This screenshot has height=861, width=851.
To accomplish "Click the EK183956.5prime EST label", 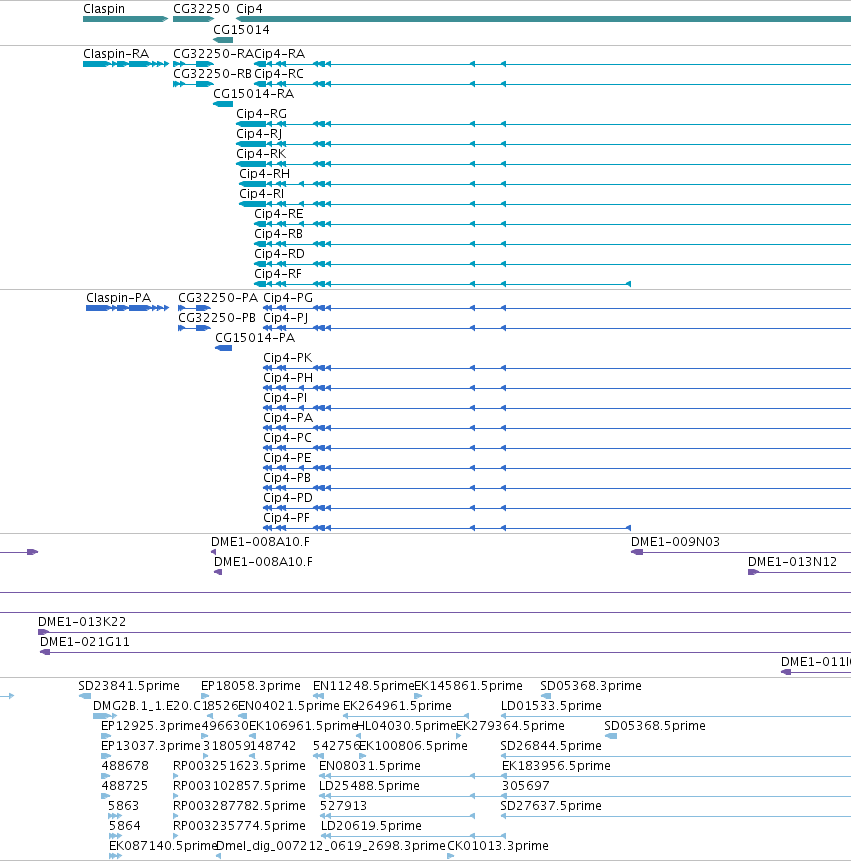I will click(556, 766).
